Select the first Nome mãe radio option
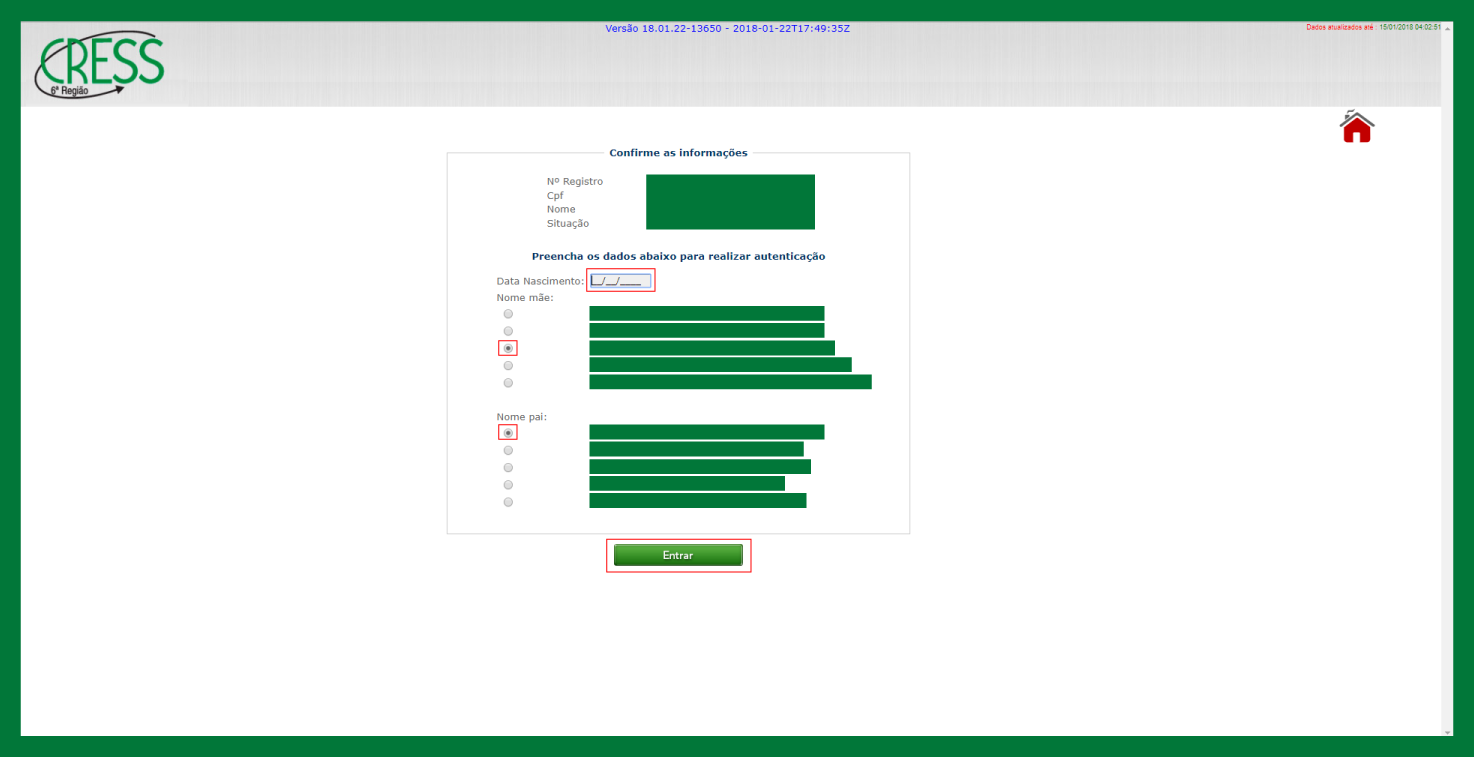The width and height of the screenshot is (1474, 757). click(x=508, y=314)
